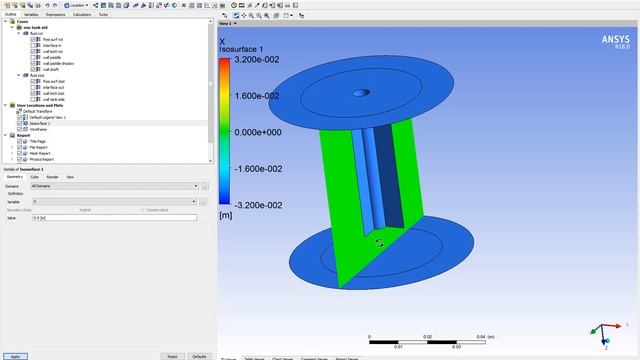Open the Render tab in details
The image size is (640, 360).
[52, 177]
